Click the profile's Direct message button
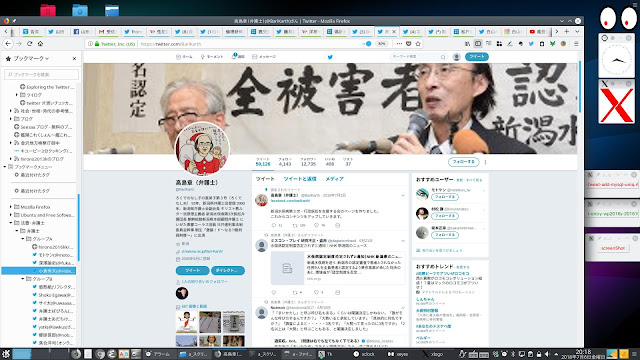The image size is (640, 360). 228,270
